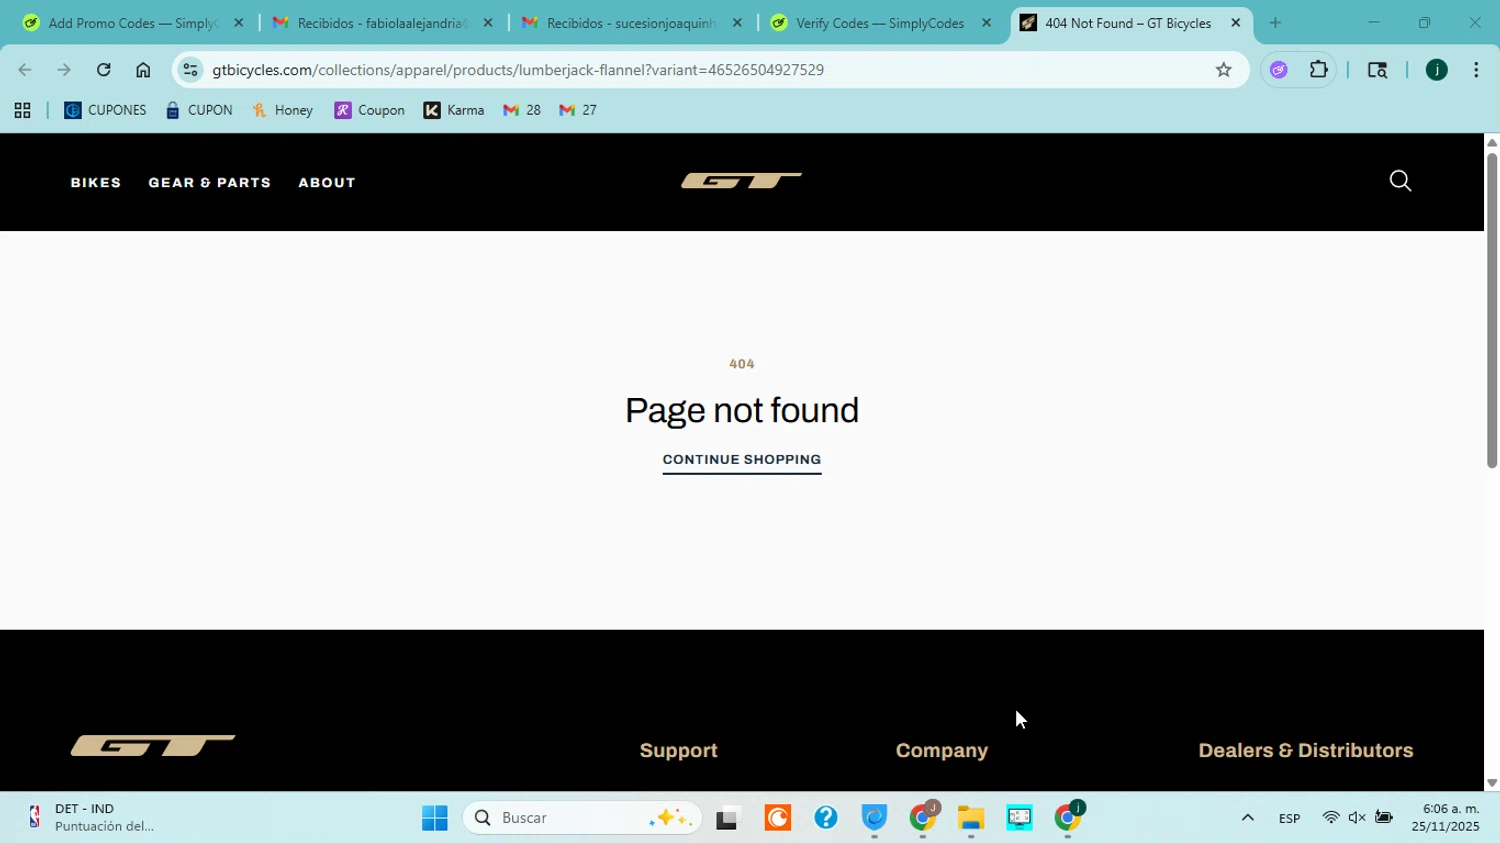Close the Recibidos fabiolaalejandria tab
Image resolution: width=1500 pixels, height=843 pixels.
pyautogui.click(x=488, y=23)
